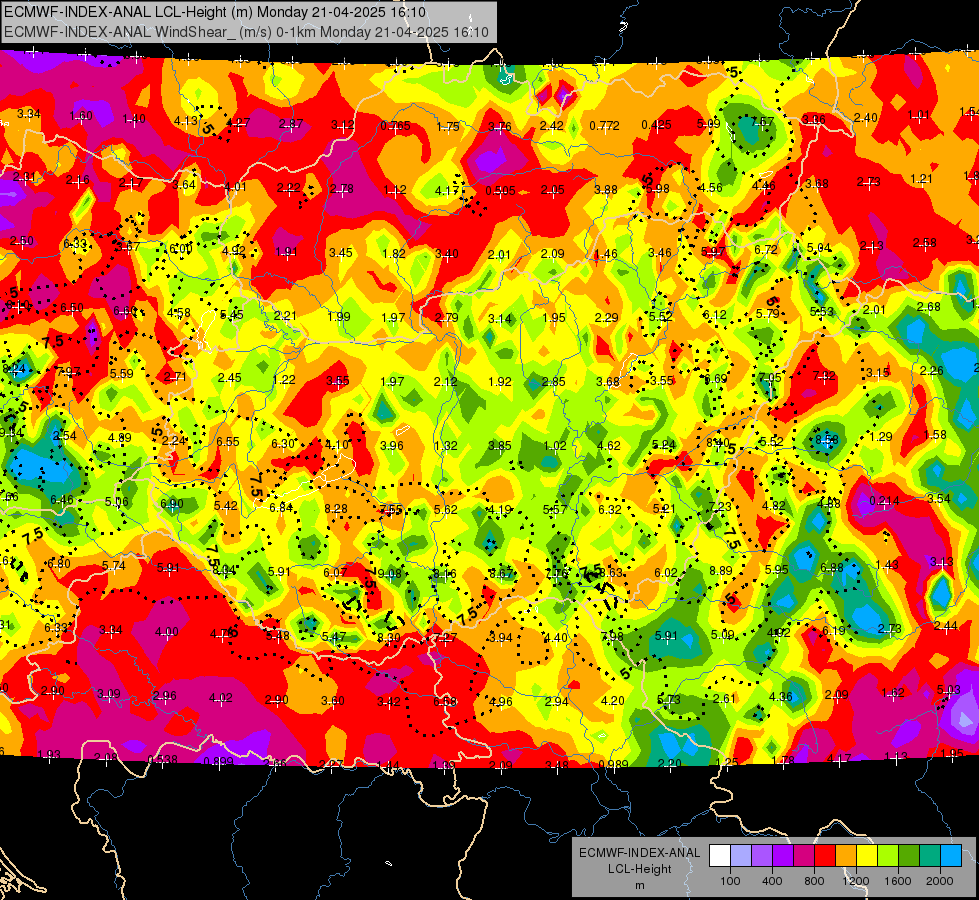The height and width of the screenshot is (900, 979).
Task: Click the wind shear value 1.01
Action: (x=918, y=114)
